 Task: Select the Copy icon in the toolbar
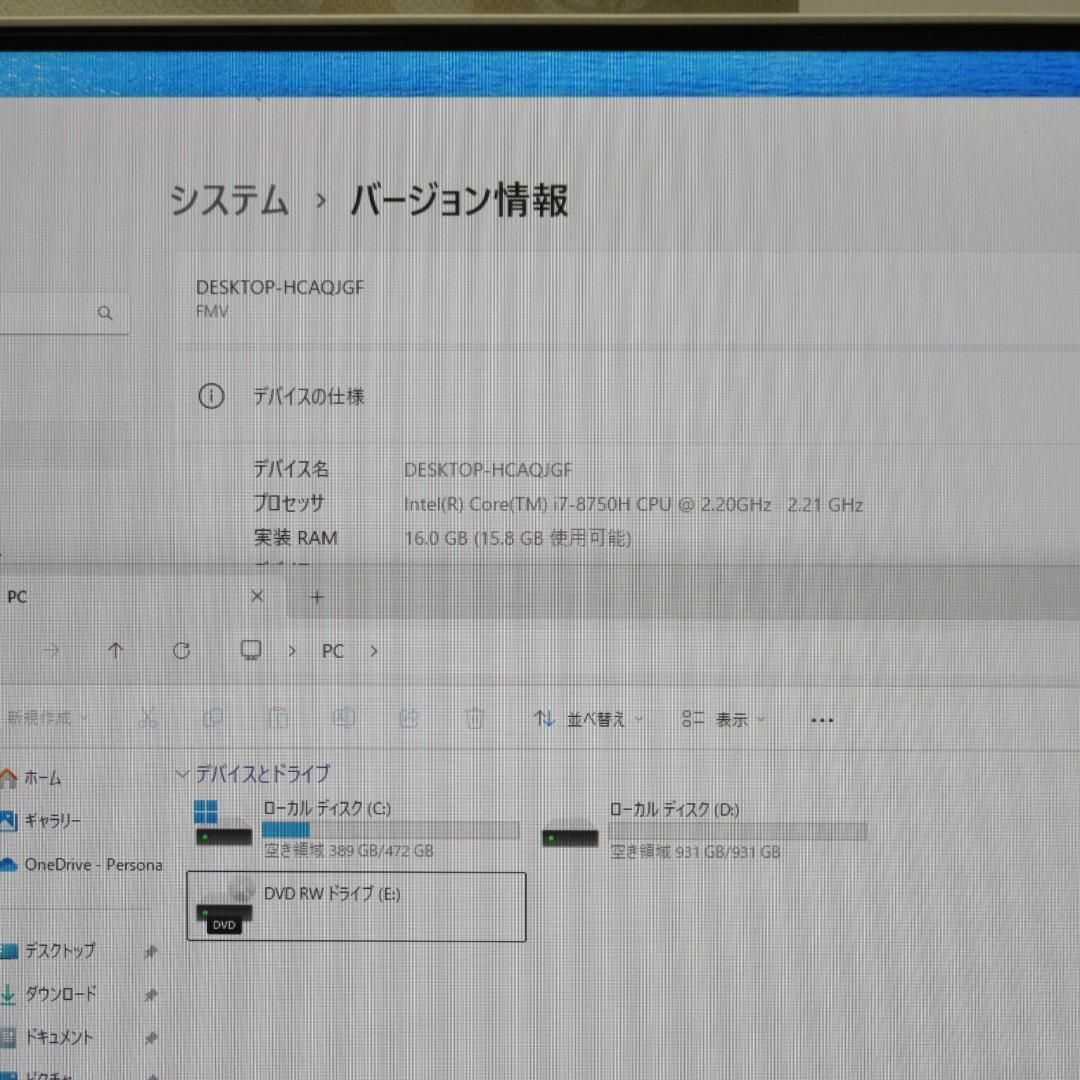click(x=213, y=718)
